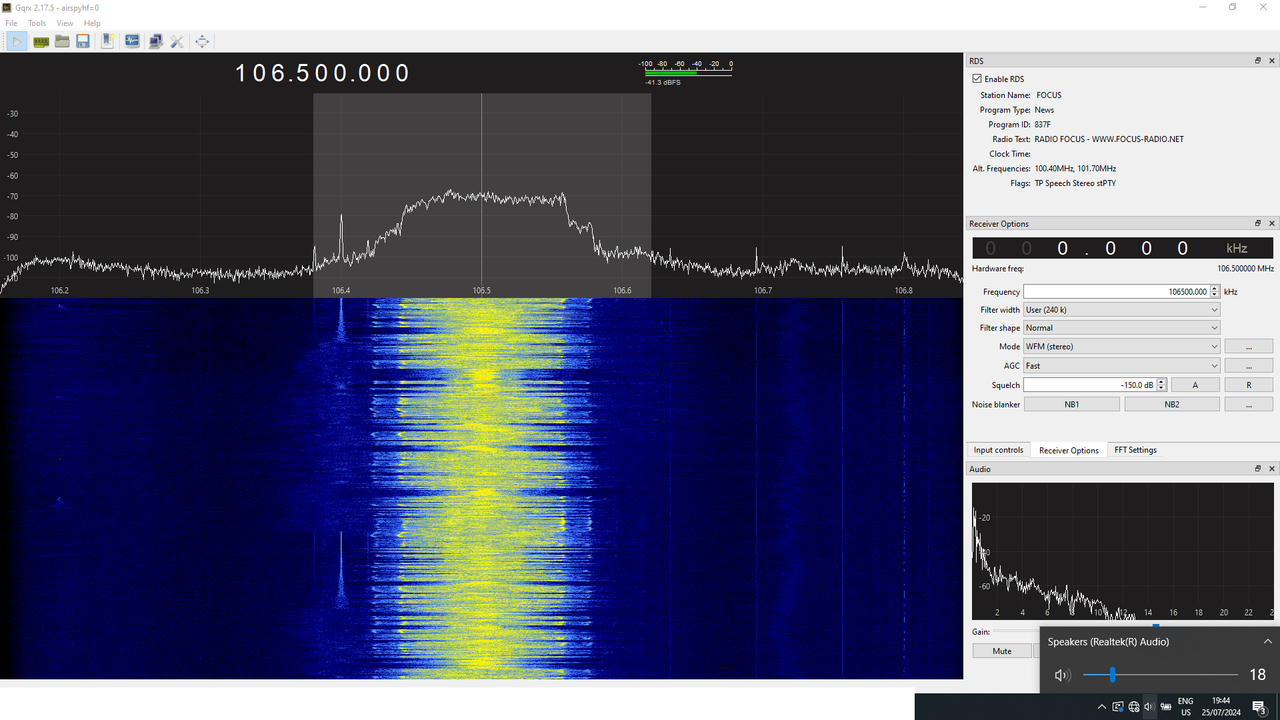Click the Squelch -150.0 dB field

click(1089, 385)
